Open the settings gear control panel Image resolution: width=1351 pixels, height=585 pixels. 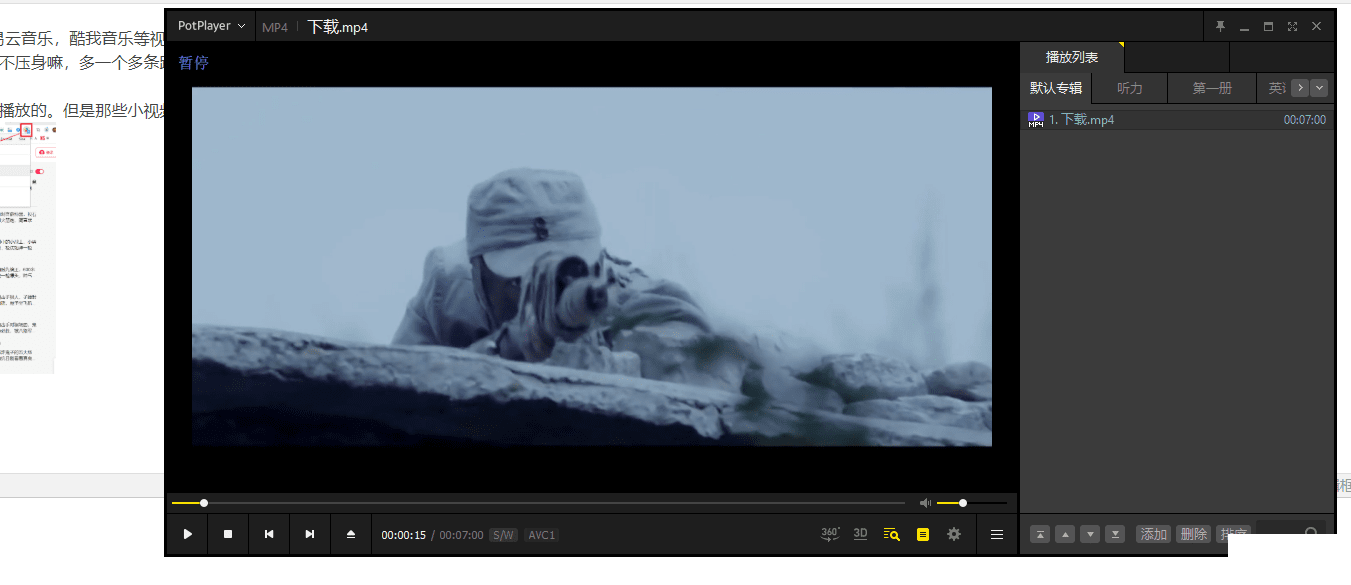954,534
